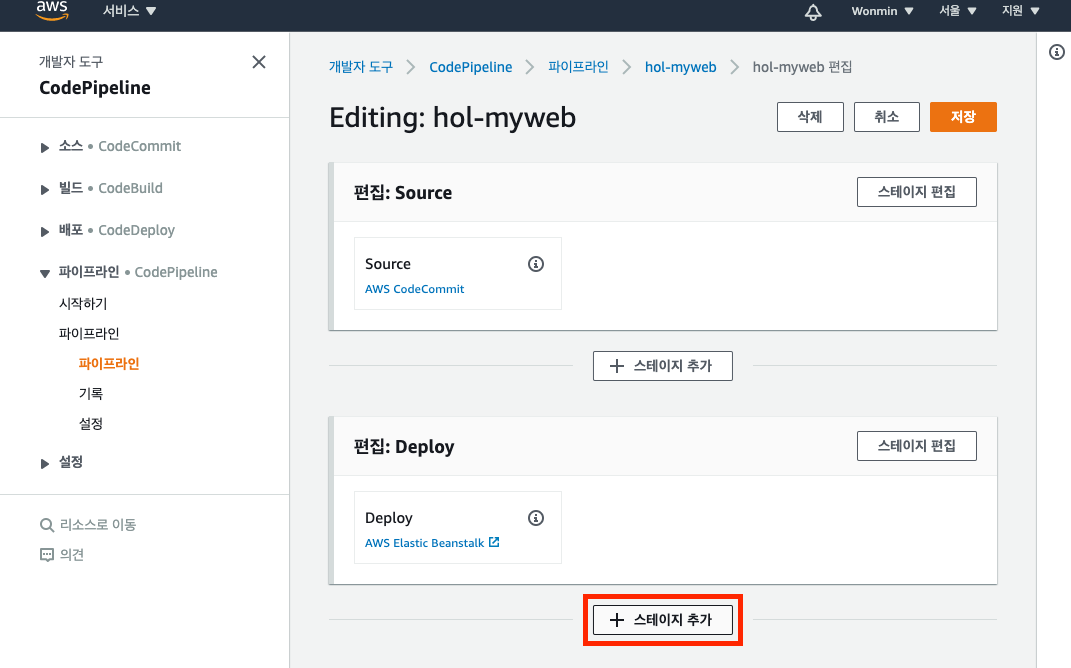Open the info panel icon at right edge

1057,52
